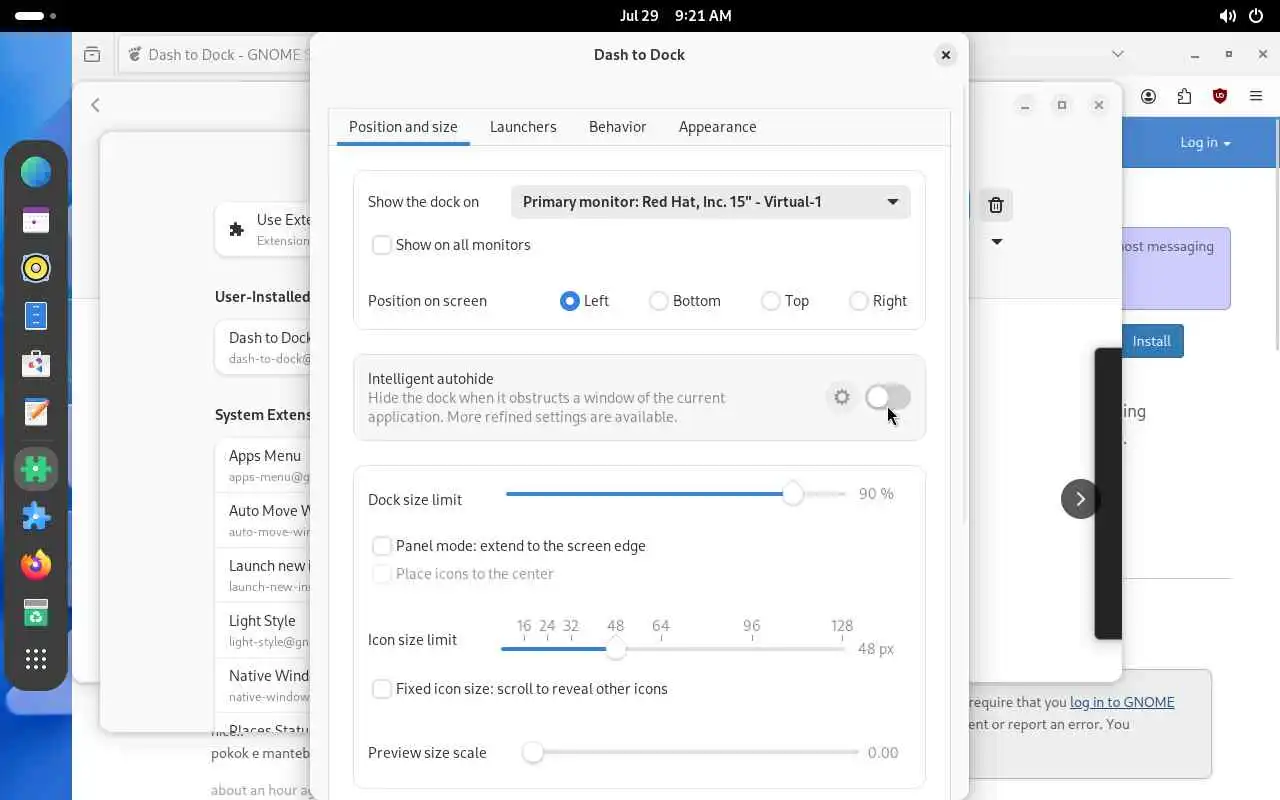Click Install button on website
This screenshot has height=800, width=1280.
[1151, 341]
